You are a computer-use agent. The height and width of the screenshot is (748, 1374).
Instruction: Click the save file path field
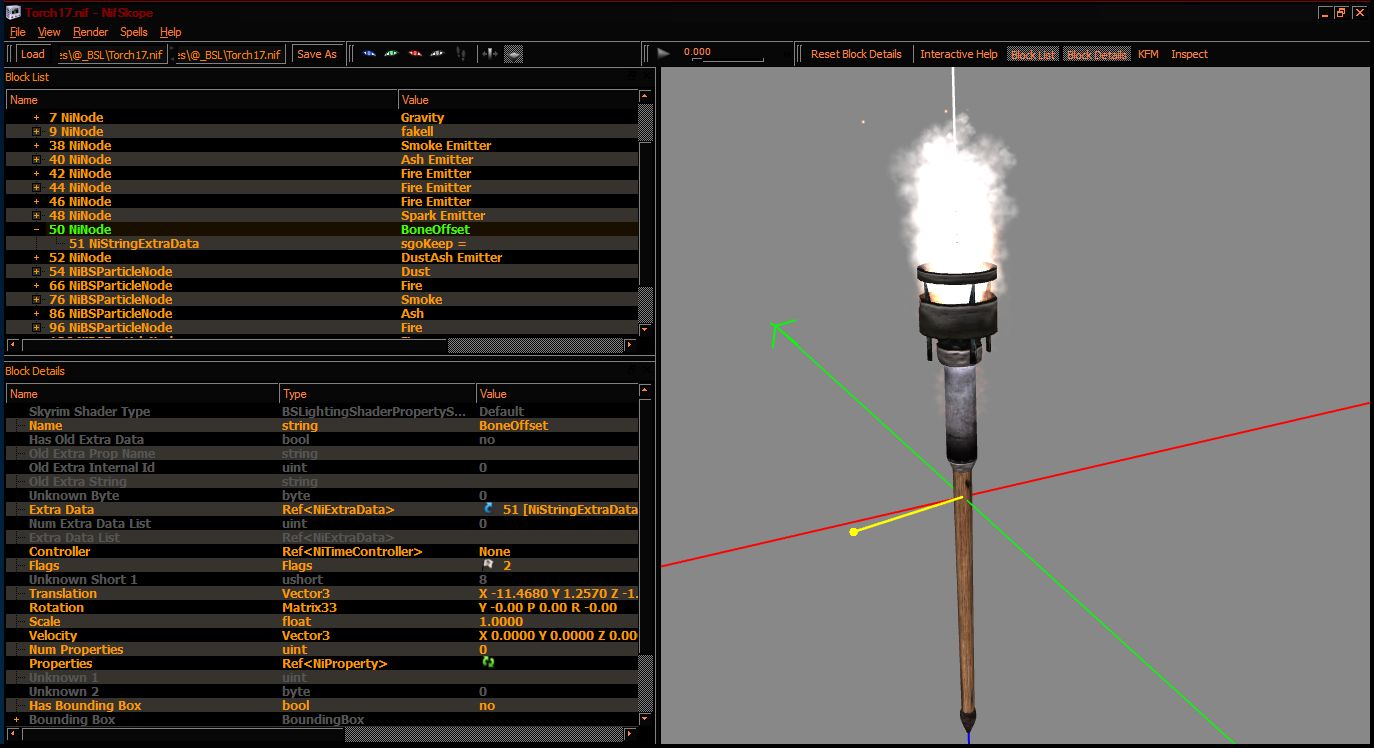[x=230, y=54]
